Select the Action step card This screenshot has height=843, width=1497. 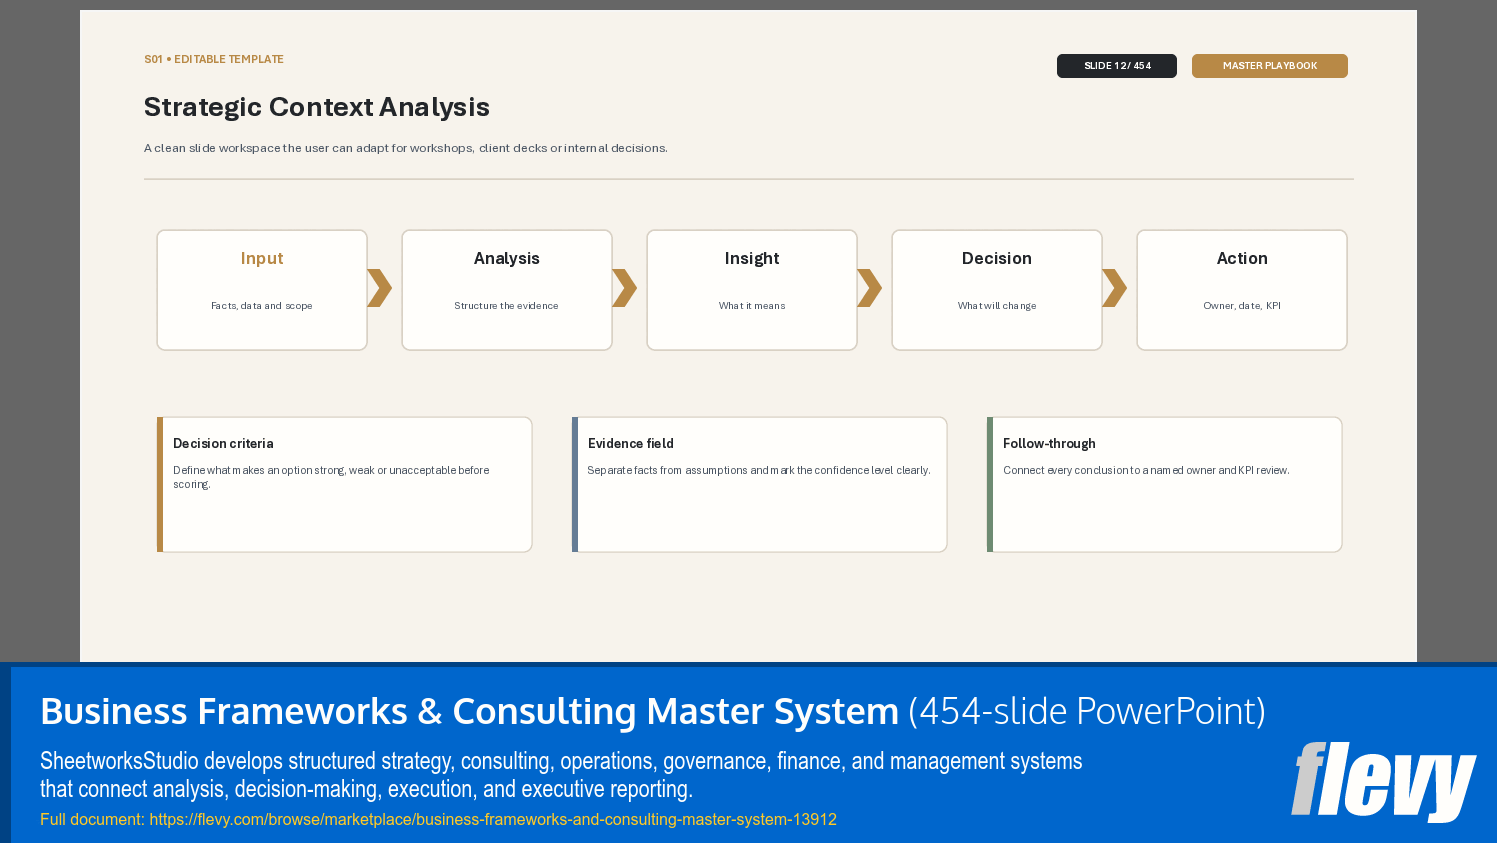1242,290
